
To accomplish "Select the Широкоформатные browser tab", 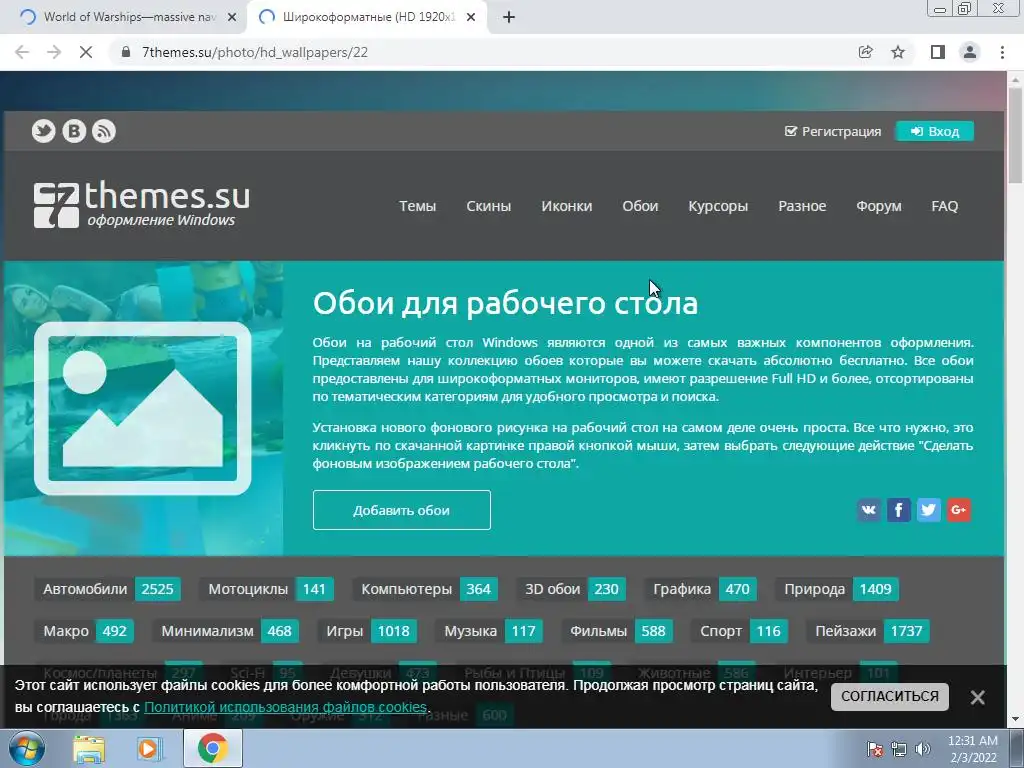I will 366,18.
